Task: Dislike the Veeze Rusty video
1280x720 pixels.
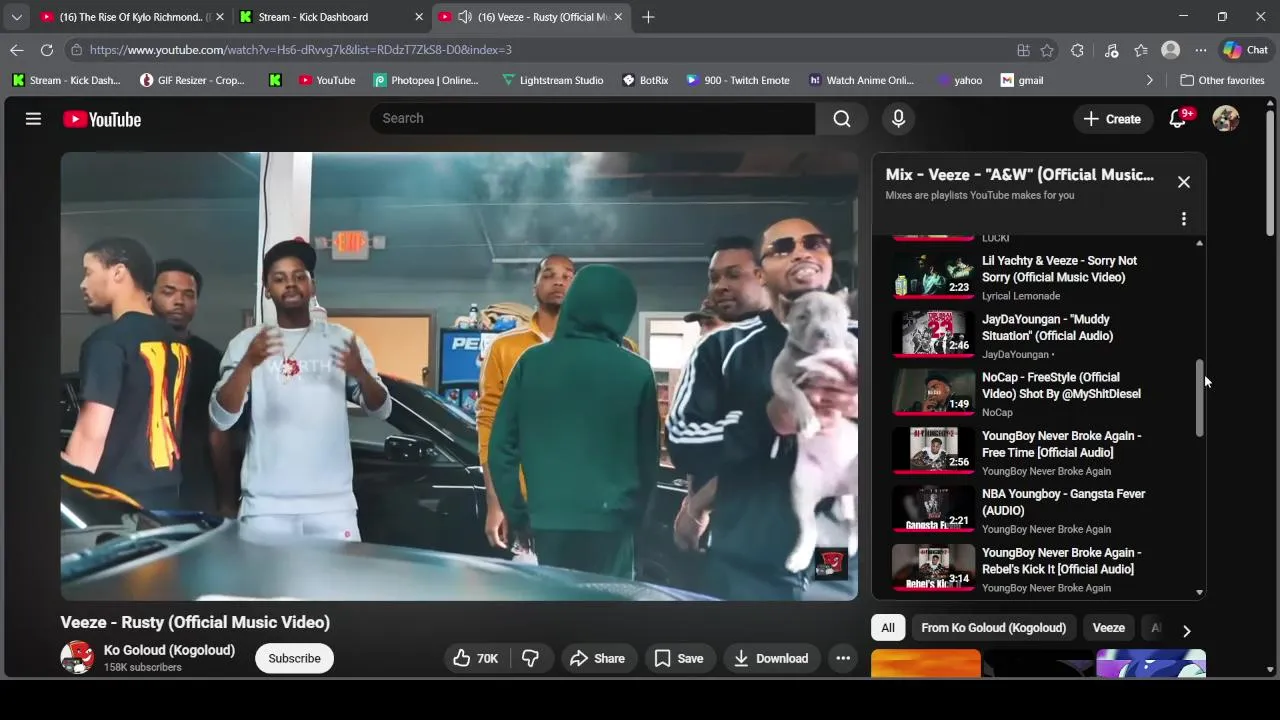Action: pyautogui.click(x=531, y=658)
